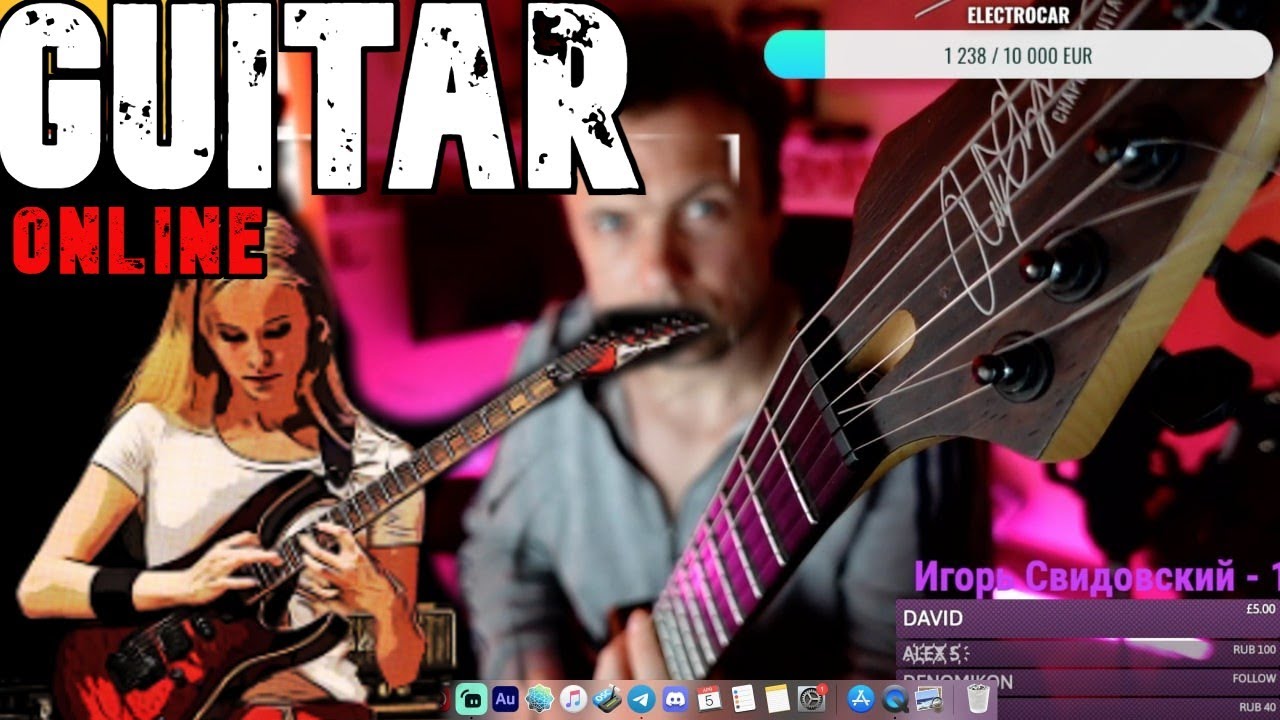Click the Electrocar donation progress bar
1280x720 pixels.
tap(1018, 55)
